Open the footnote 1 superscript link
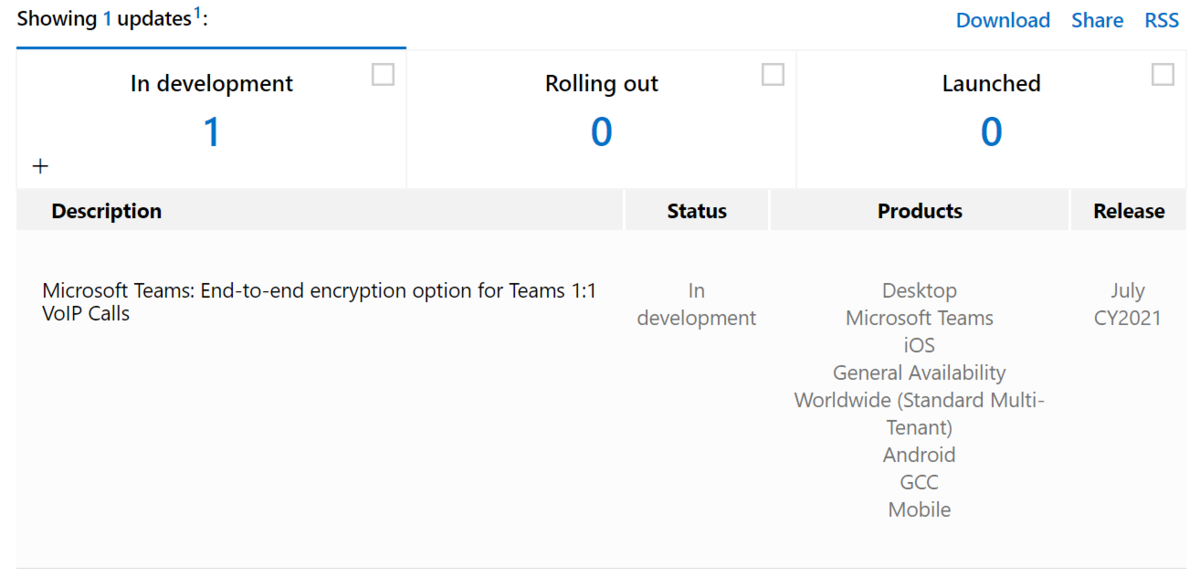 pyautogui.click(x=198, y=13)
